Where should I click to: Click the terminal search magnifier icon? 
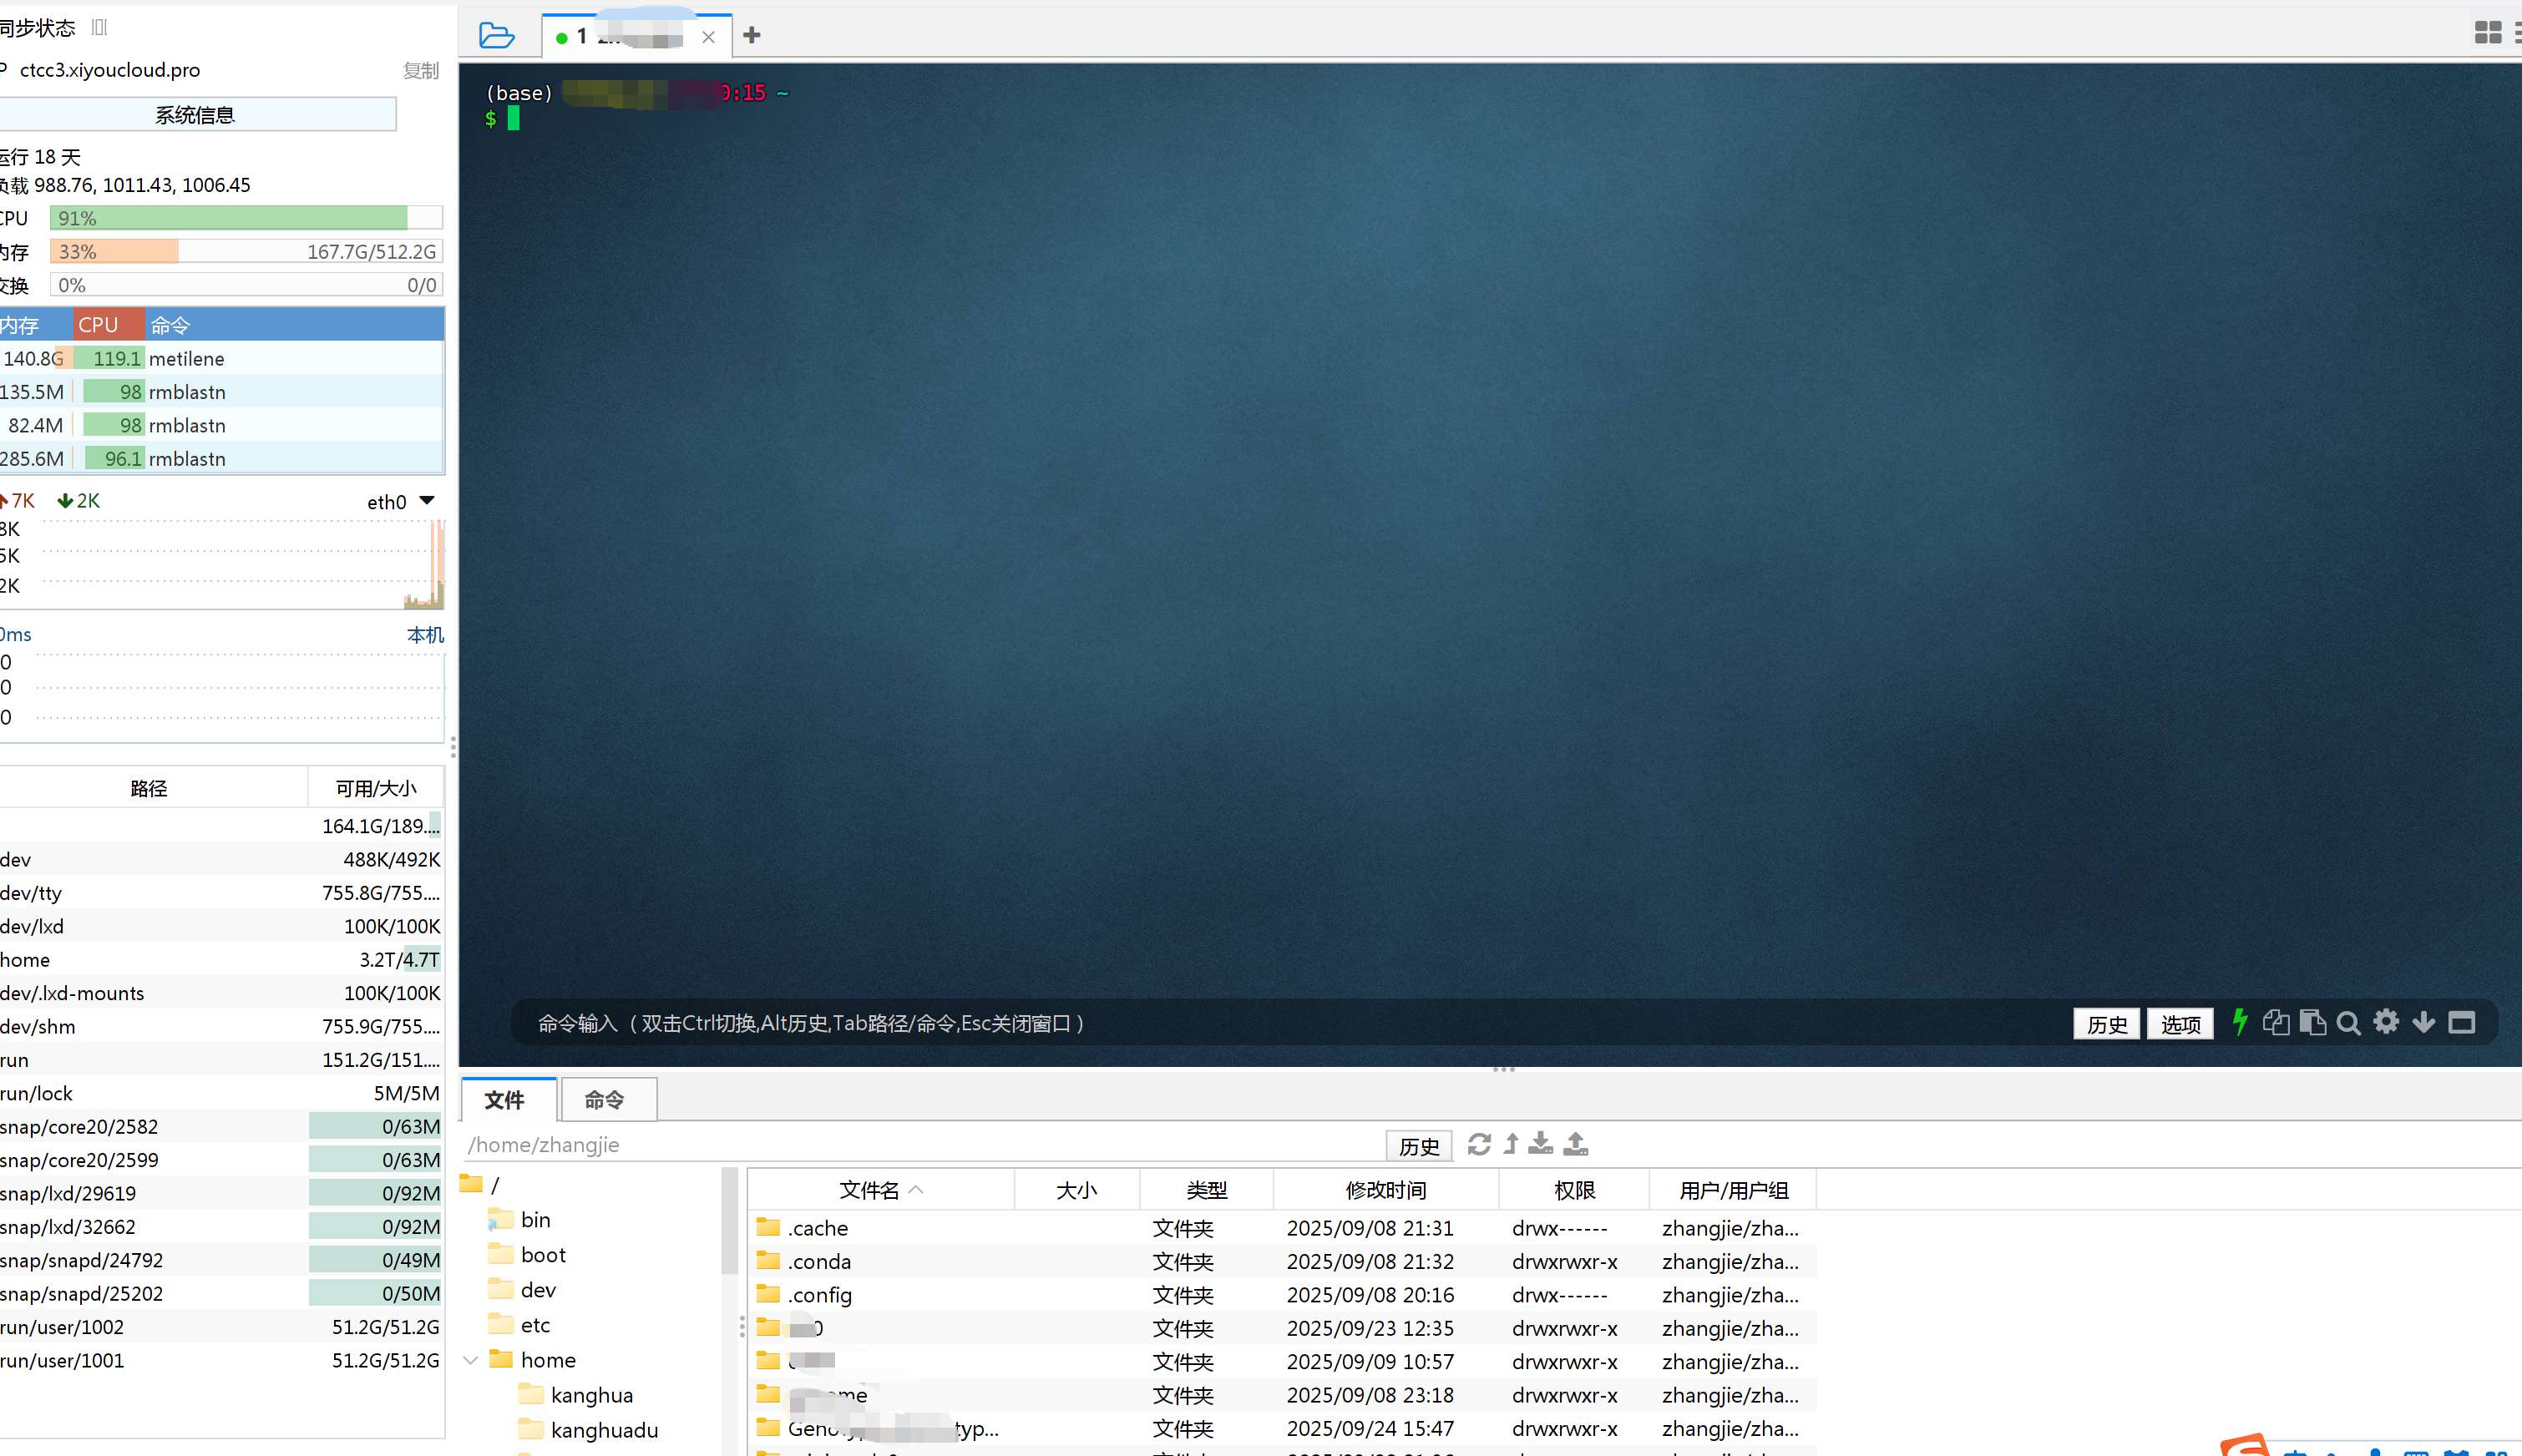[x=2349, y=1023]
